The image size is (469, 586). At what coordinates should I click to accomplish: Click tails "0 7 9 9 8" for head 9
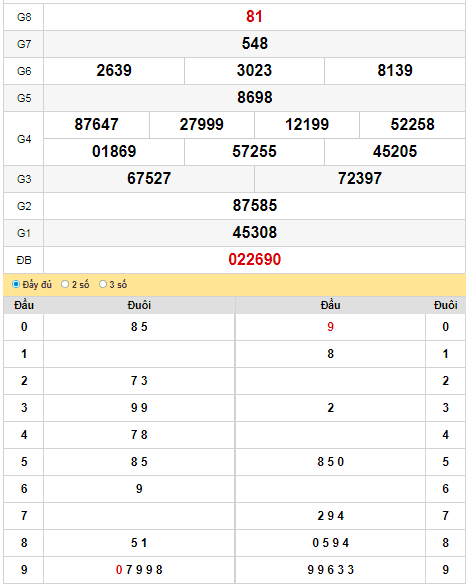[x=139, y=570]
